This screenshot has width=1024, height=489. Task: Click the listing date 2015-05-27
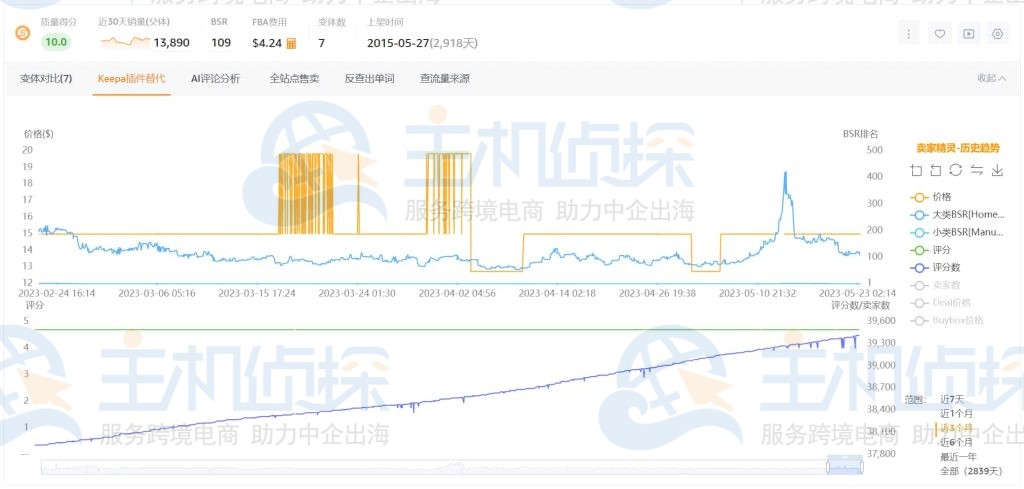[x=398, y=43]
